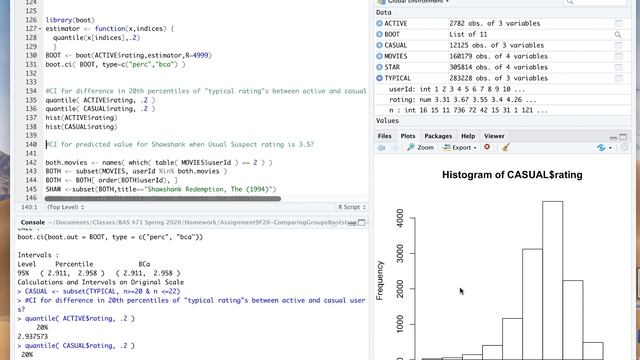Click hist(ACTIVE$rating) on line 137

tap(81, 118)
